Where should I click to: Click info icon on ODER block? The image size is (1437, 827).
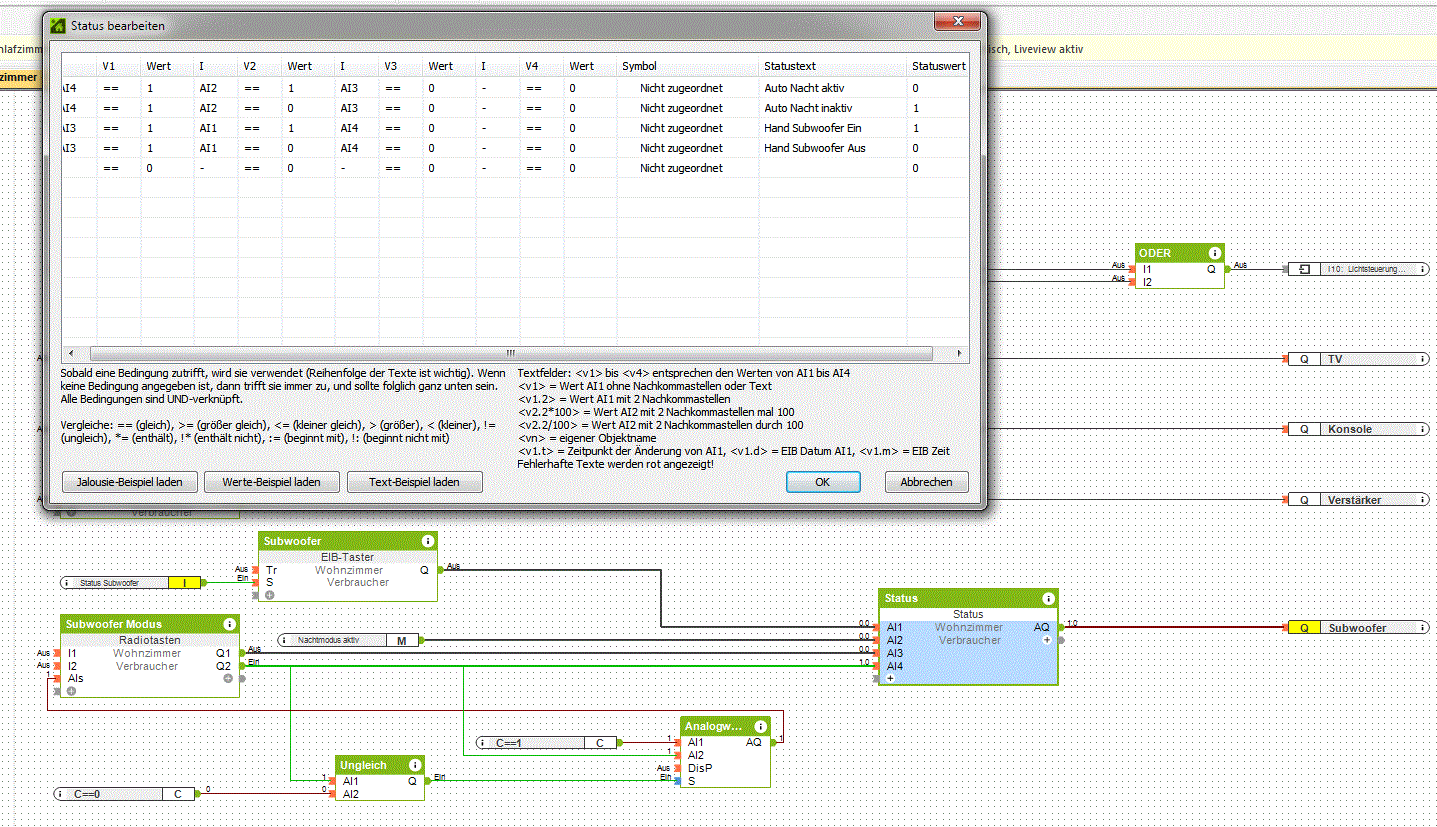point(1214,254)
